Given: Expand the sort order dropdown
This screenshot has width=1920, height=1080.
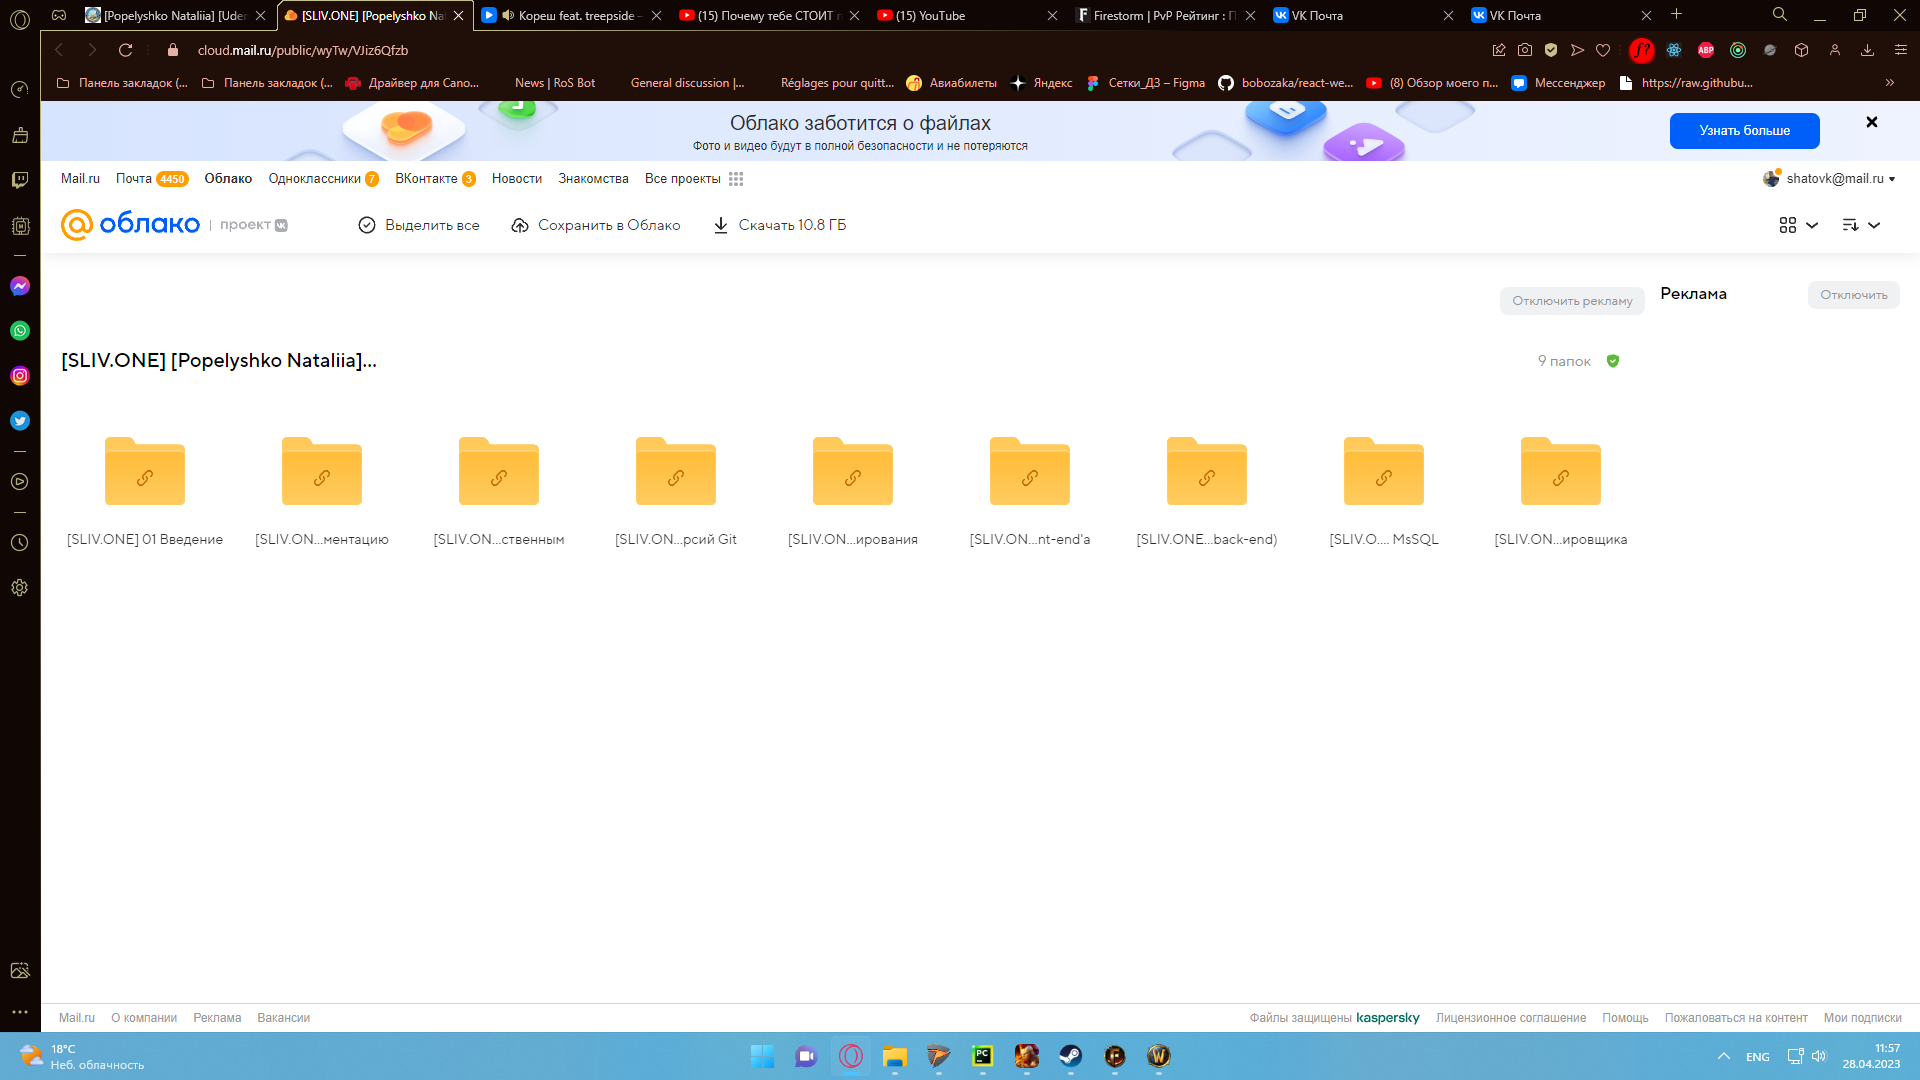Looking at the screenshot, I should pos(1861,225).
